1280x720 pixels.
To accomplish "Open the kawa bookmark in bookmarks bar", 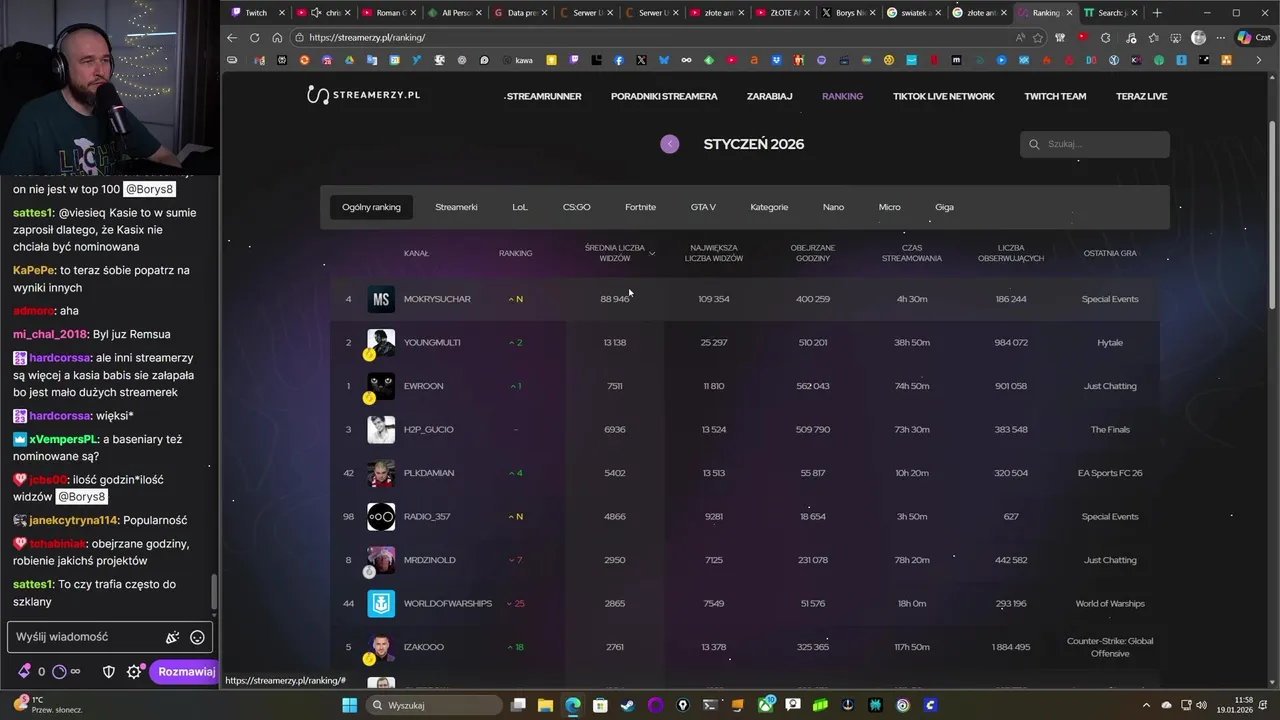I will pyautogui.click(x=518, y=60).
